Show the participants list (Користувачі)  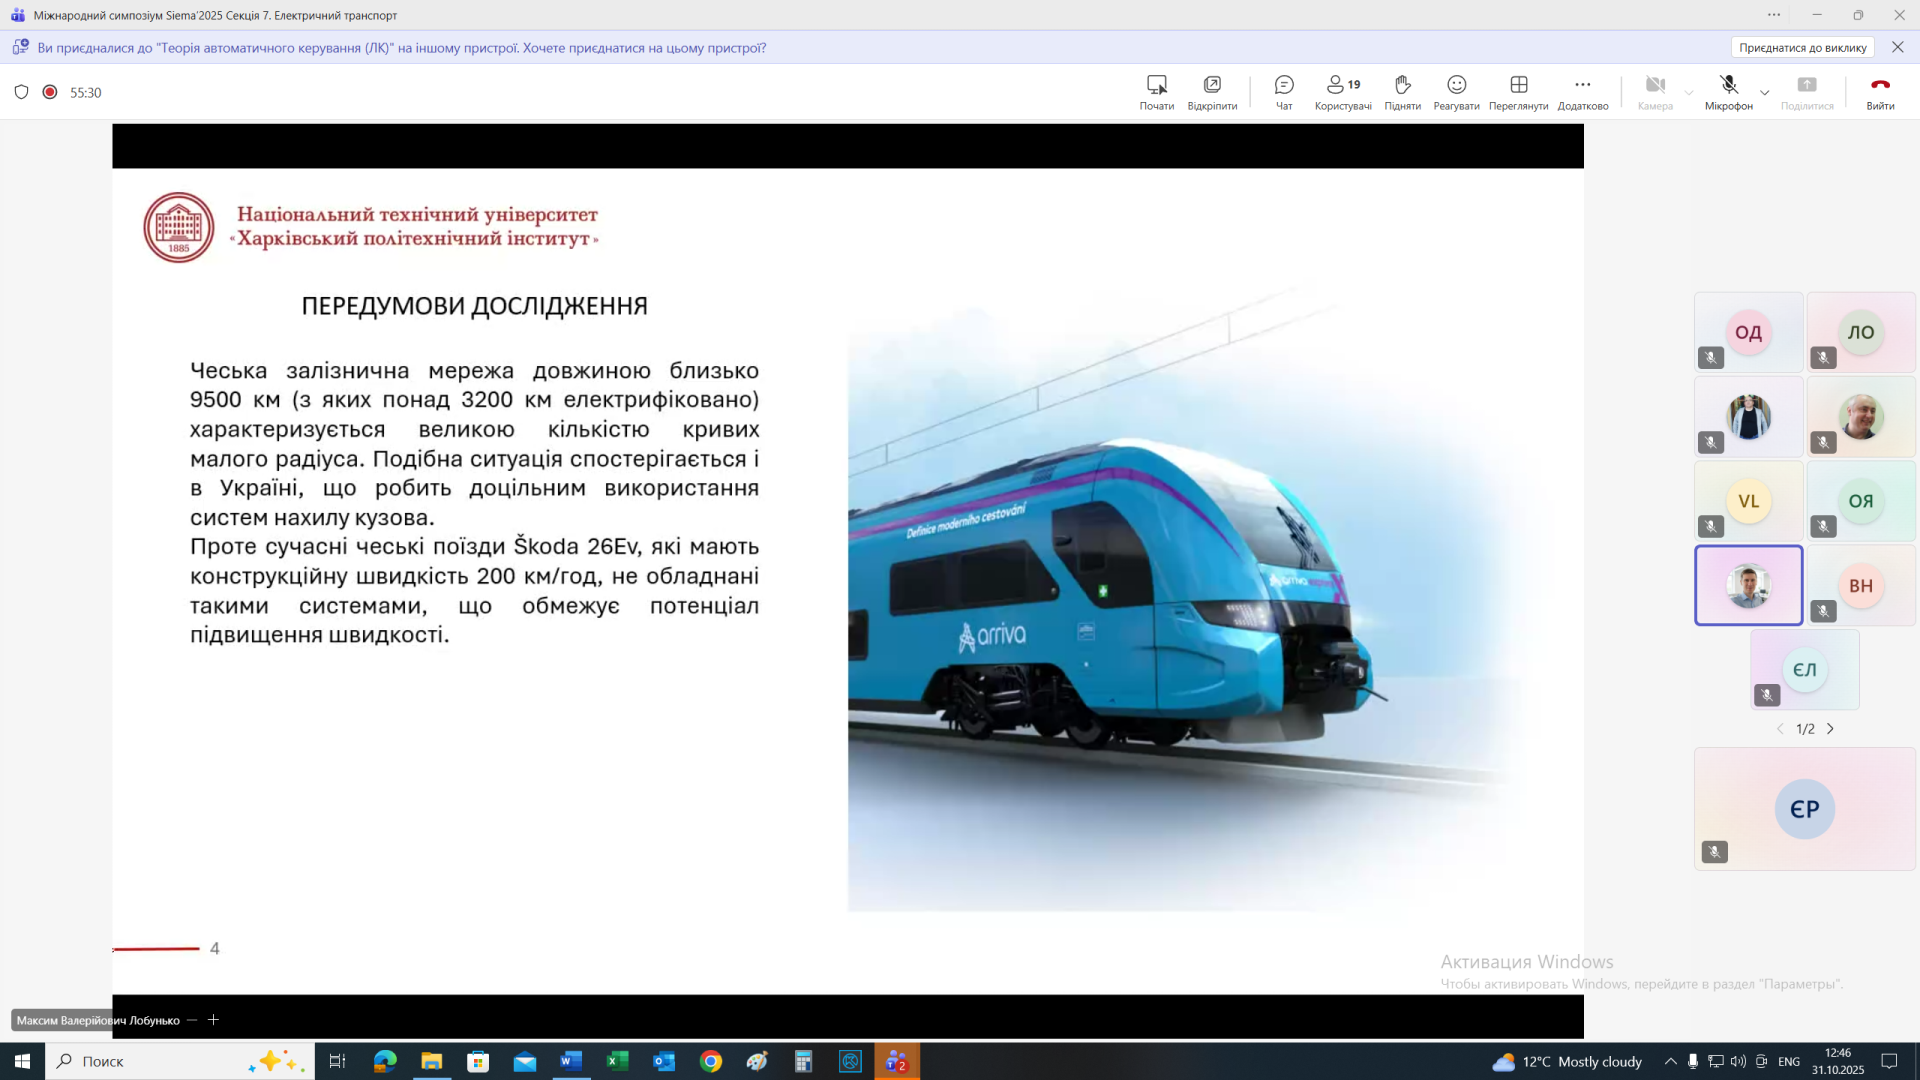1343,91
